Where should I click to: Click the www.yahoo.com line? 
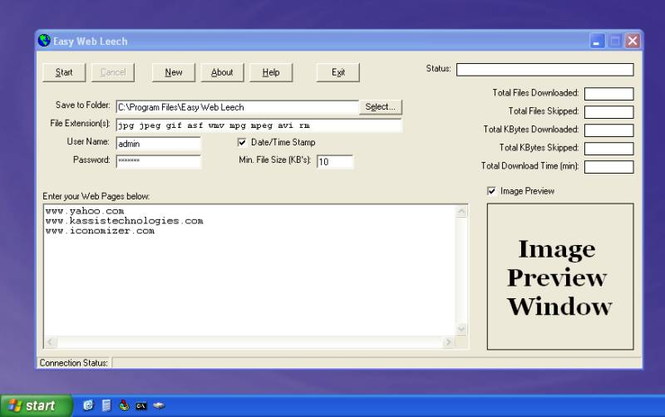pyautogui.click(x=85, y=211)
